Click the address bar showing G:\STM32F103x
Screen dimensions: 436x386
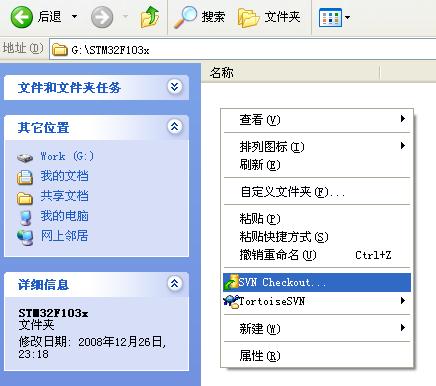click(243, 50)
